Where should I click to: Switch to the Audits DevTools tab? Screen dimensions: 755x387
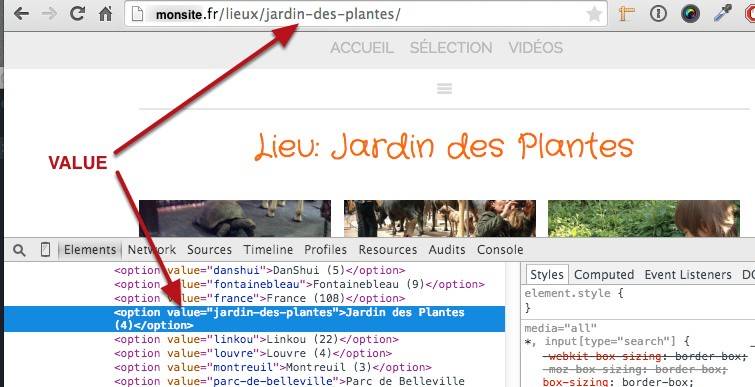point(447,250)
